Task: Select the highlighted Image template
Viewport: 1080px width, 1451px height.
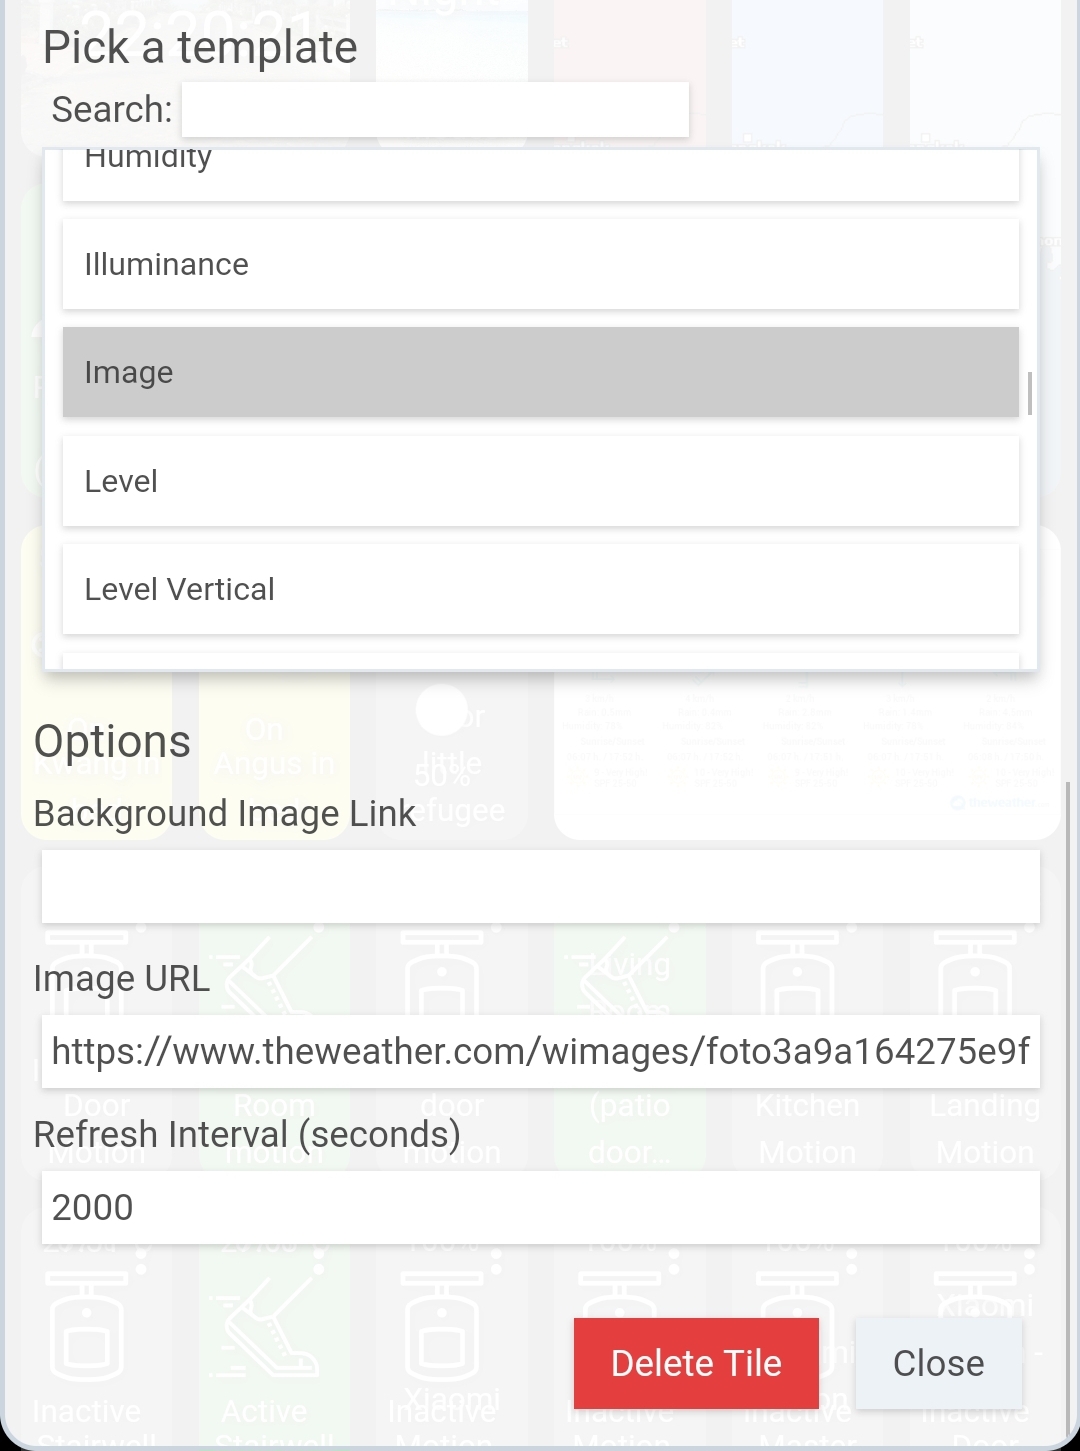Action: pos(540,372)
